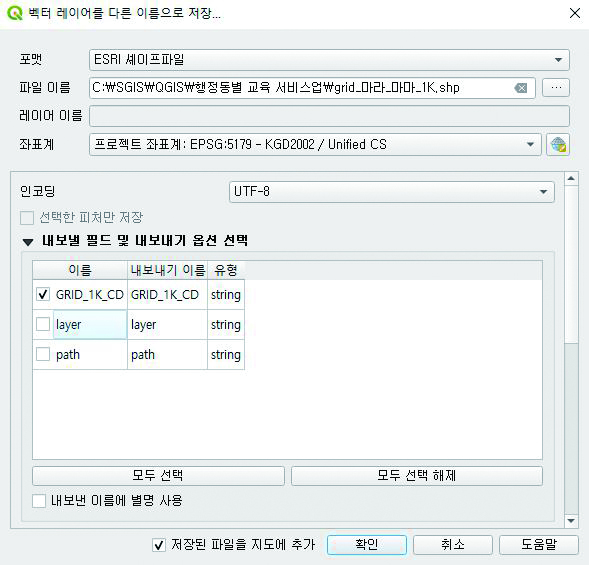
Task: Click the 레이어 이름 input field
Action: [x=329, y=116]
